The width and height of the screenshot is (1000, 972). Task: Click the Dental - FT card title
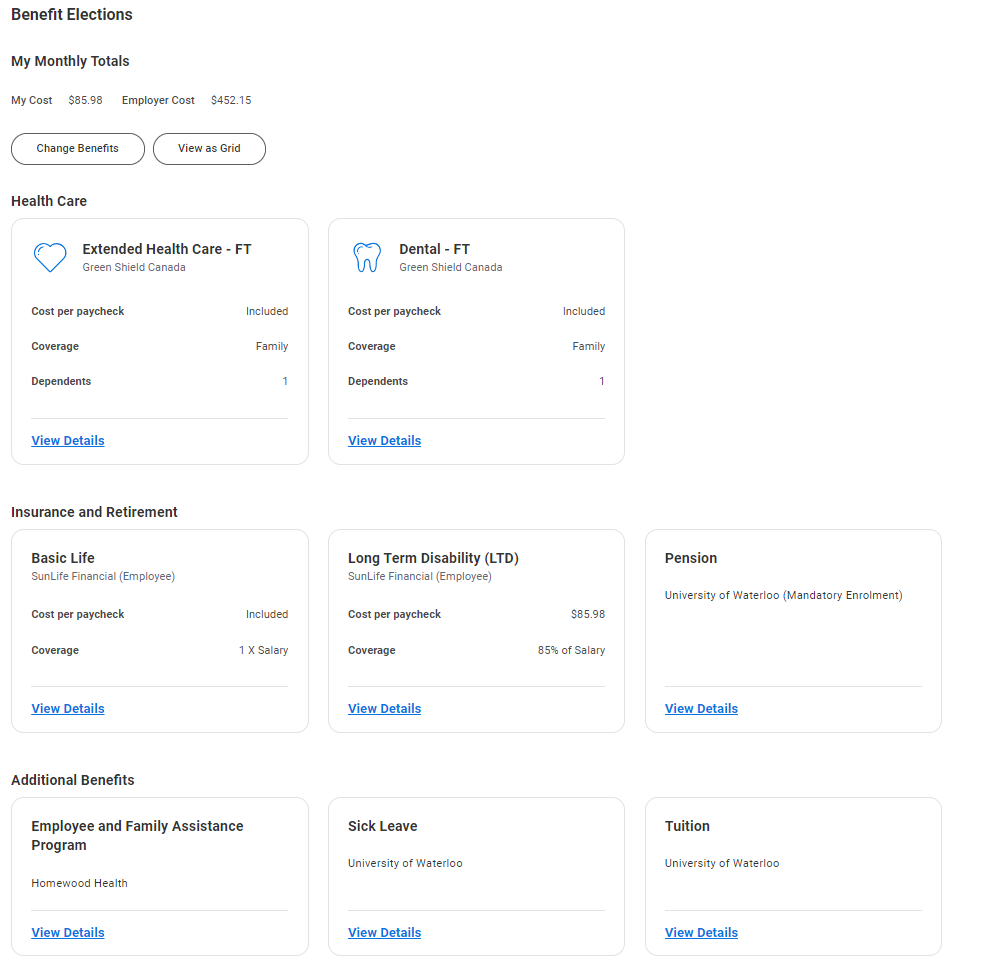coord(434,249)
